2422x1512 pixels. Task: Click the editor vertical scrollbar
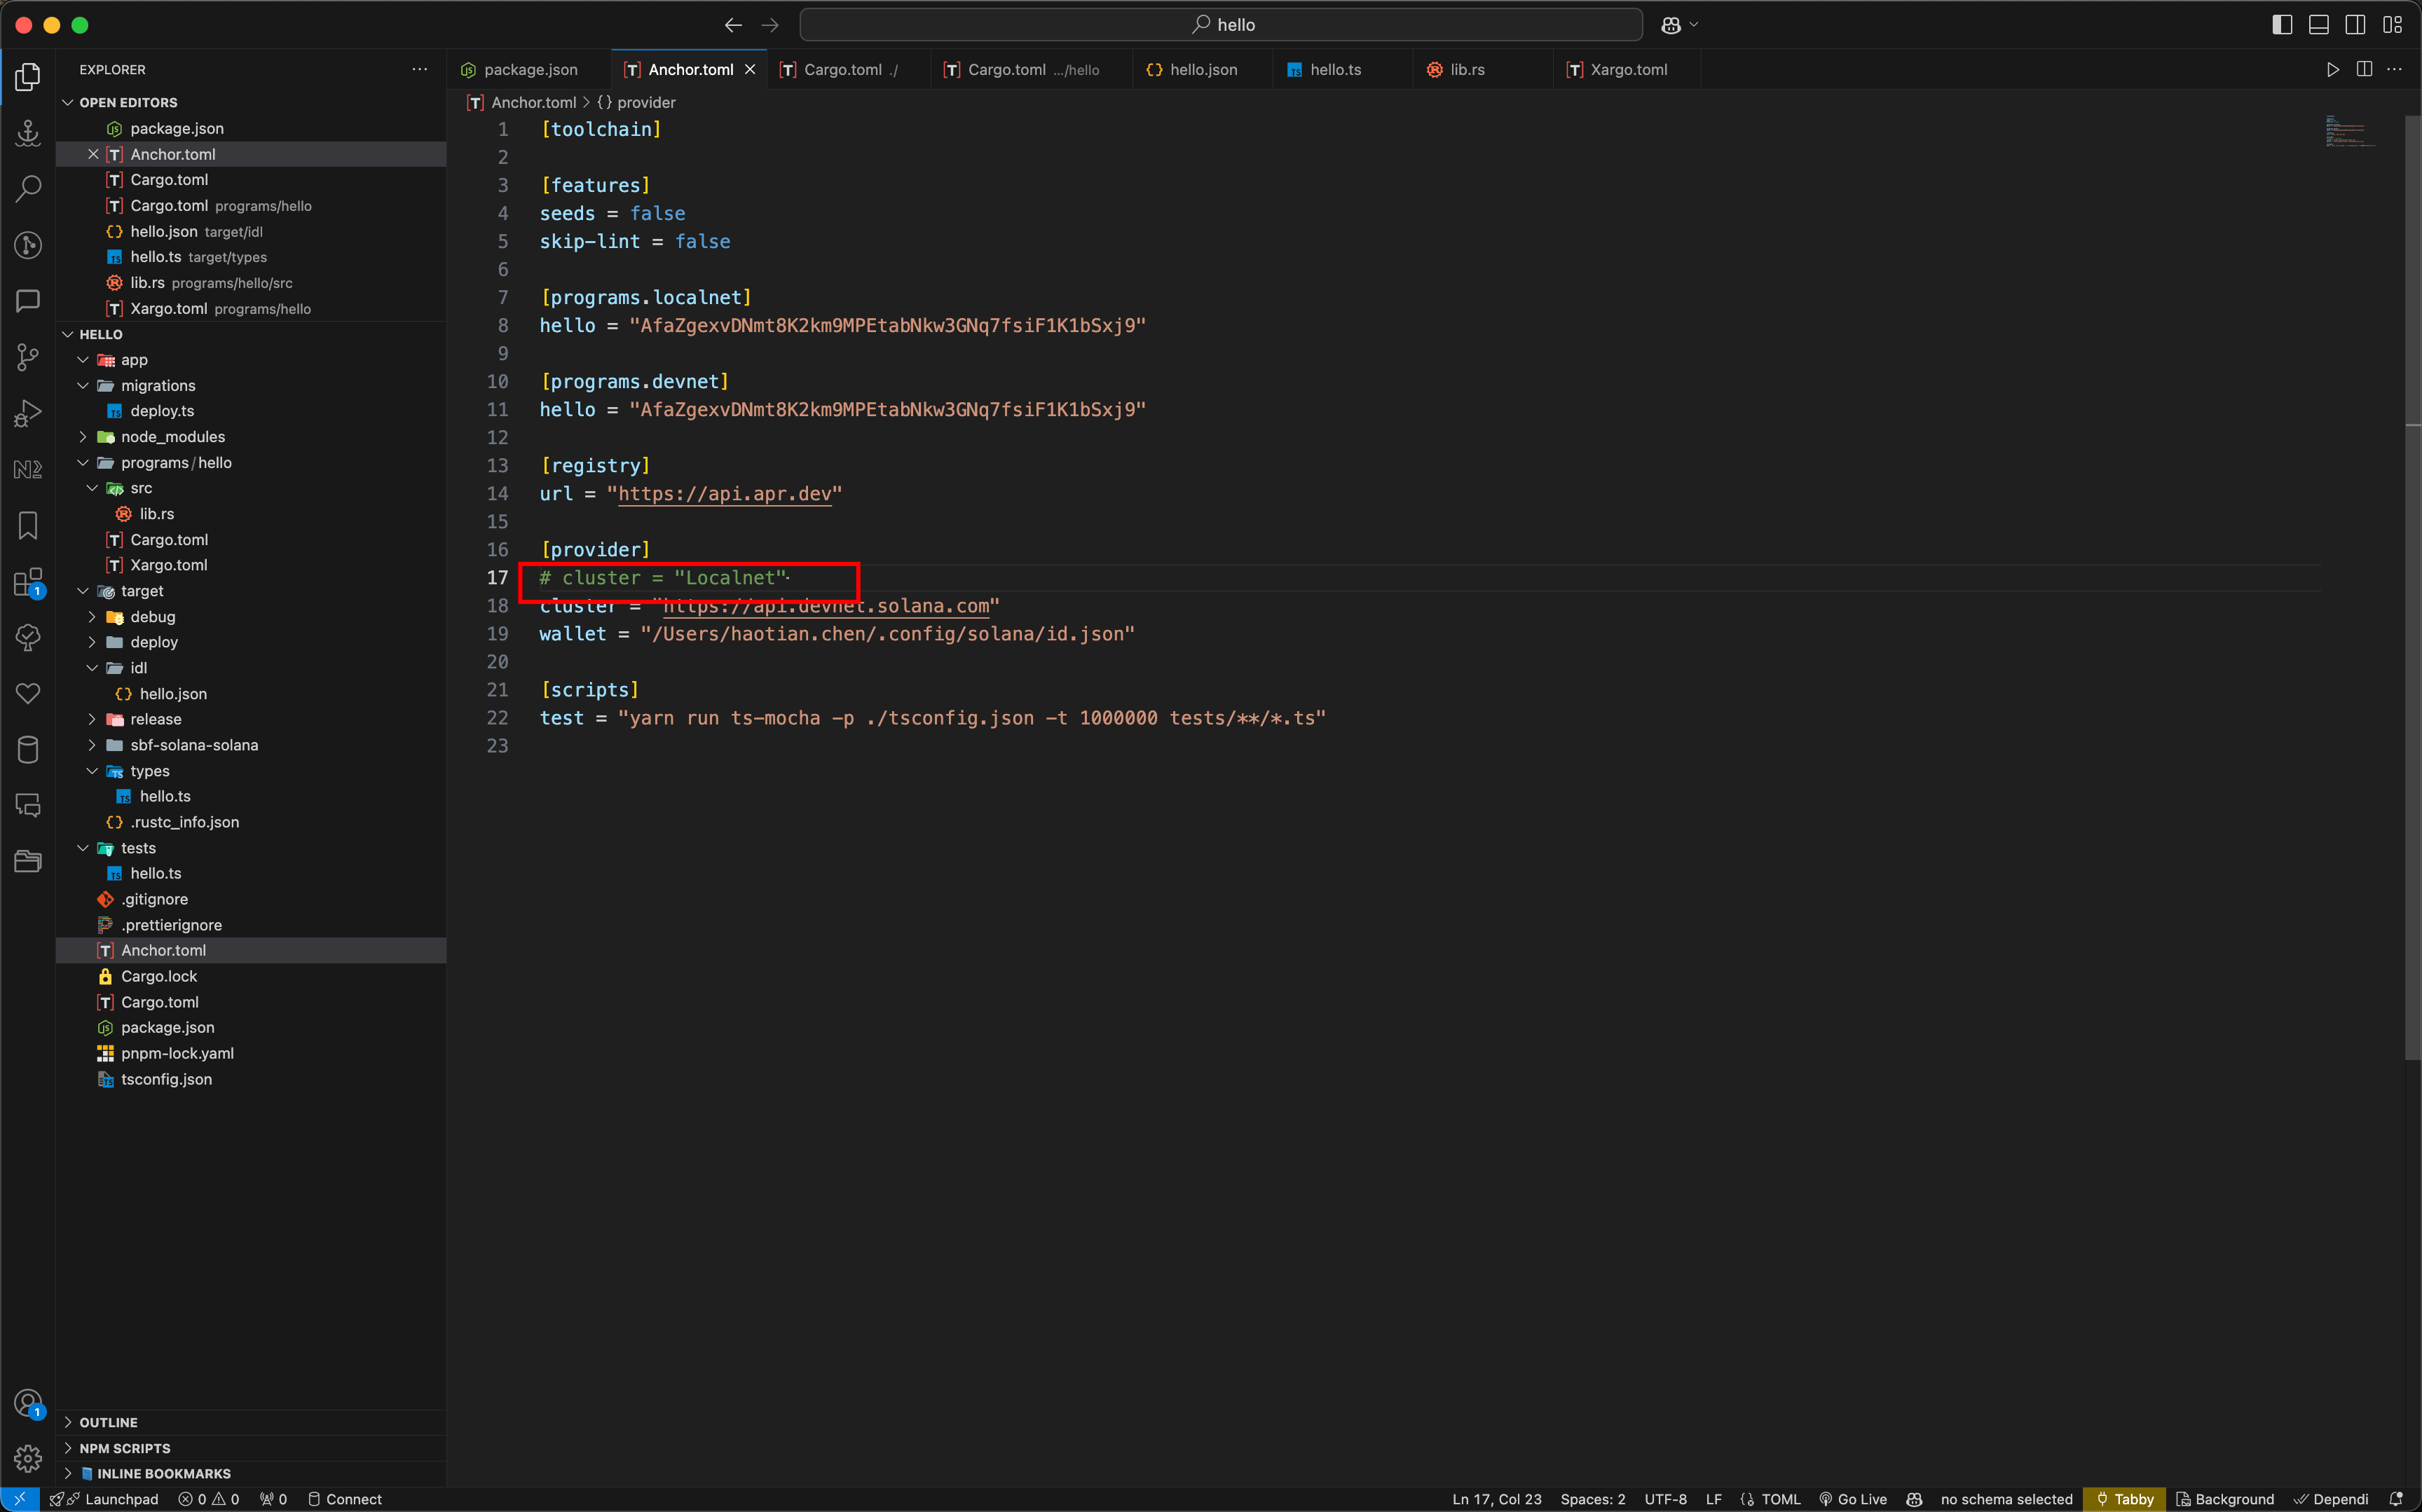2413,588
